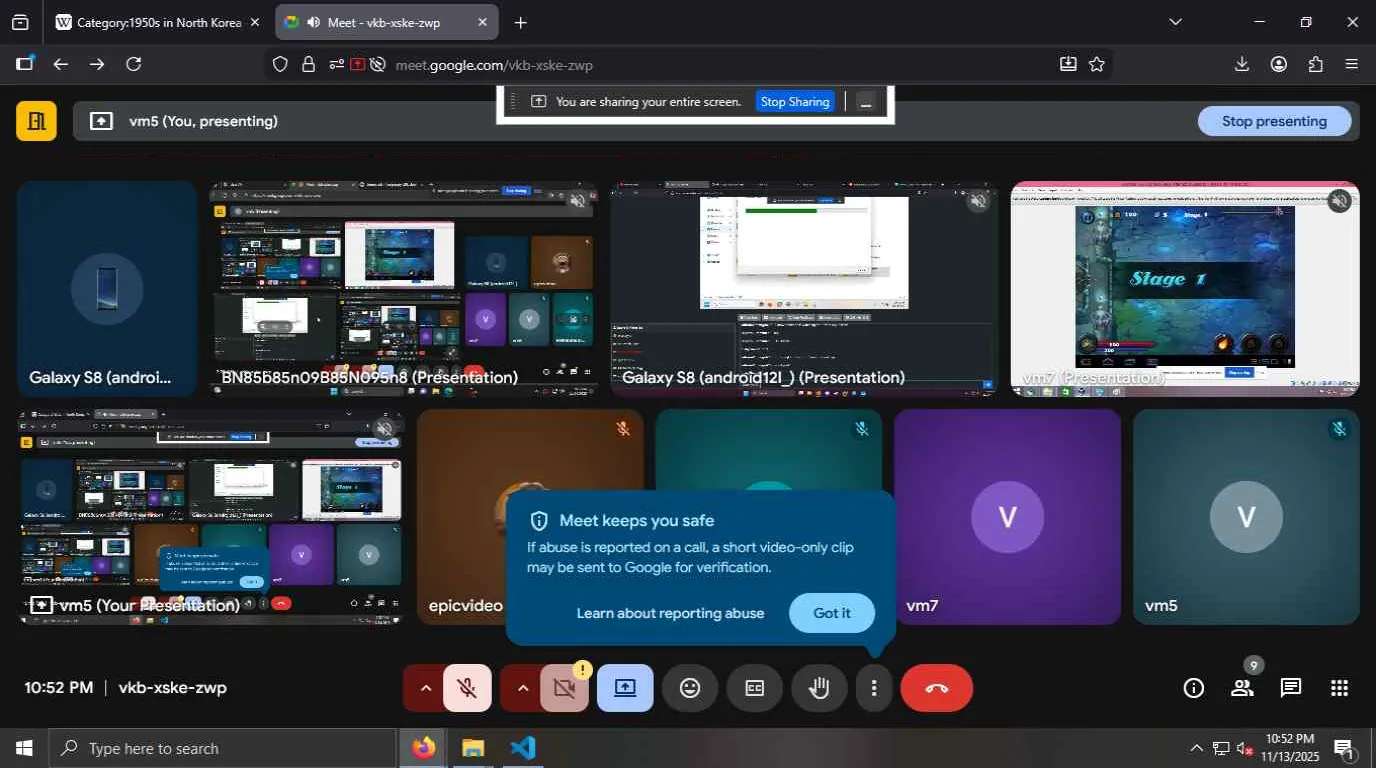
Task: Open the Firefox account menu
Action: [x=1279, y=64]
